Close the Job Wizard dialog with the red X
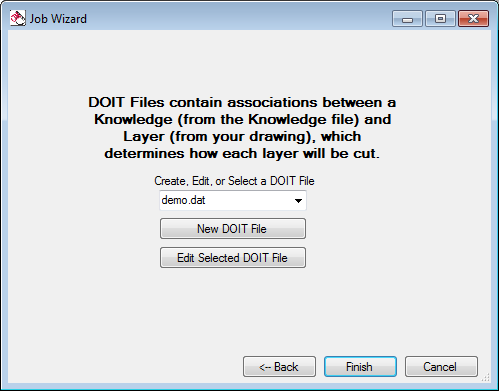 click(x=473, y=19)
